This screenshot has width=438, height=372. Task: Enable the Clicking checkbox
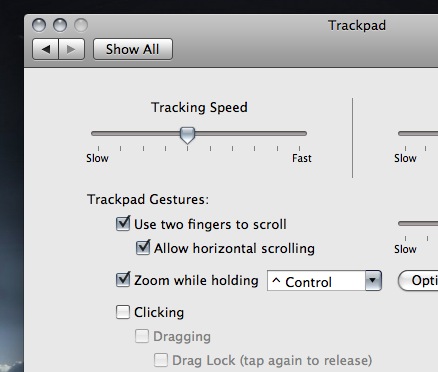tap(123, 312)
